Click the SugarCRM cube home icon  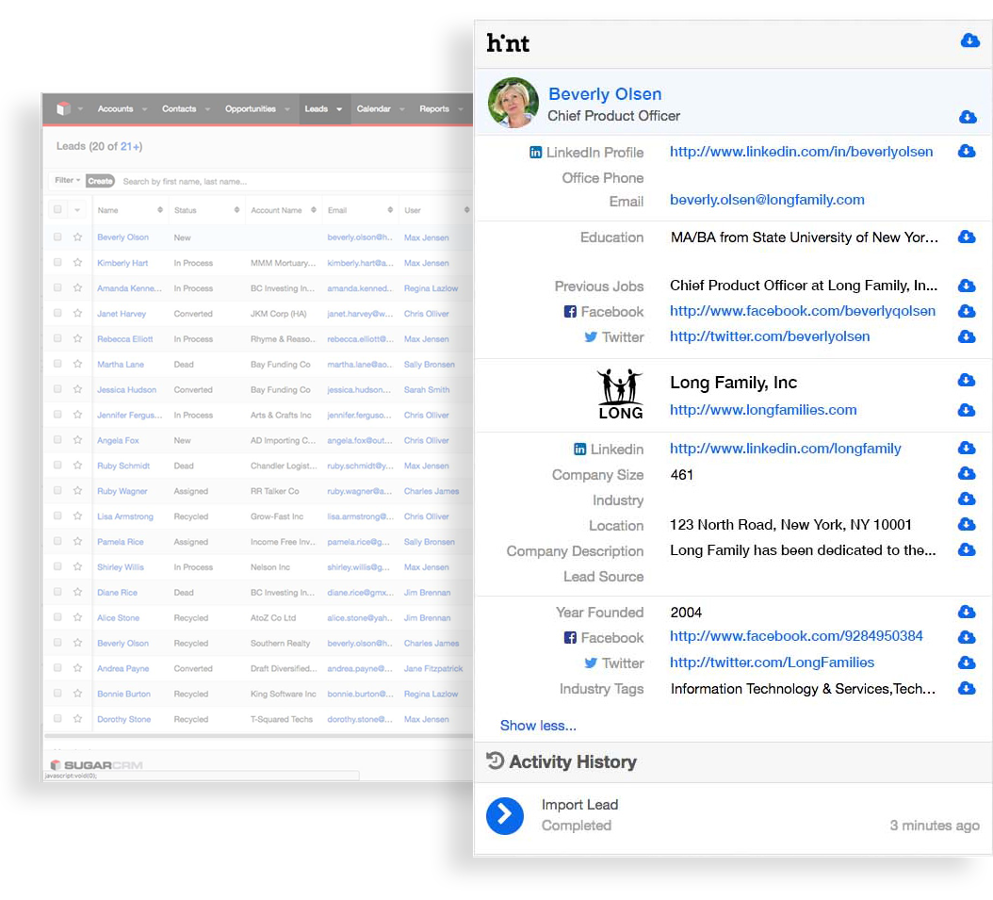pos(62,109)
